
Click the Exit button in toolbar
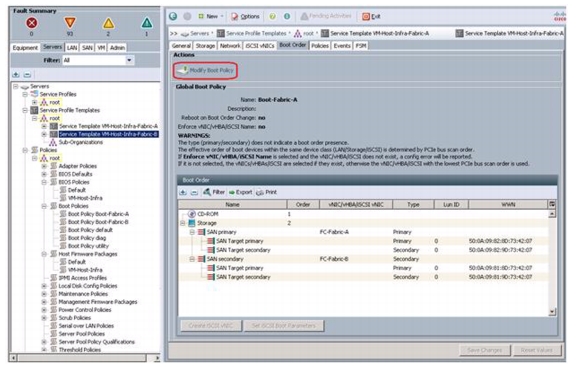[x=371, y=16]
